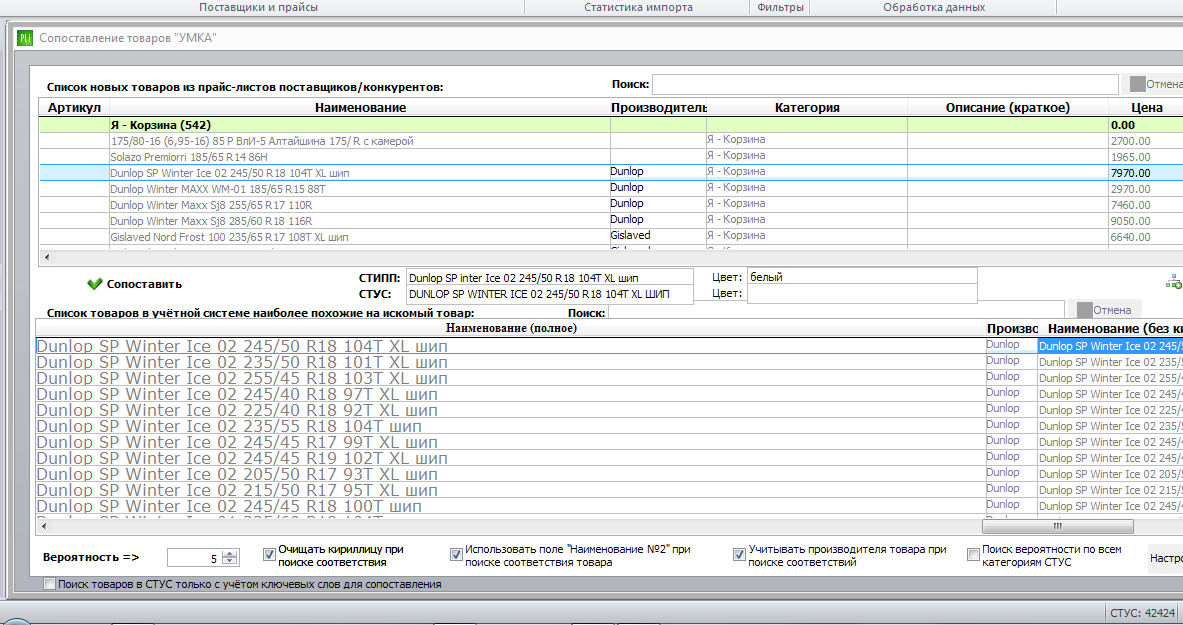The height and width of the screenshot is (625, 1183).
Task: Click price cell '9050.00'
Action: [x=1145, y=221]
